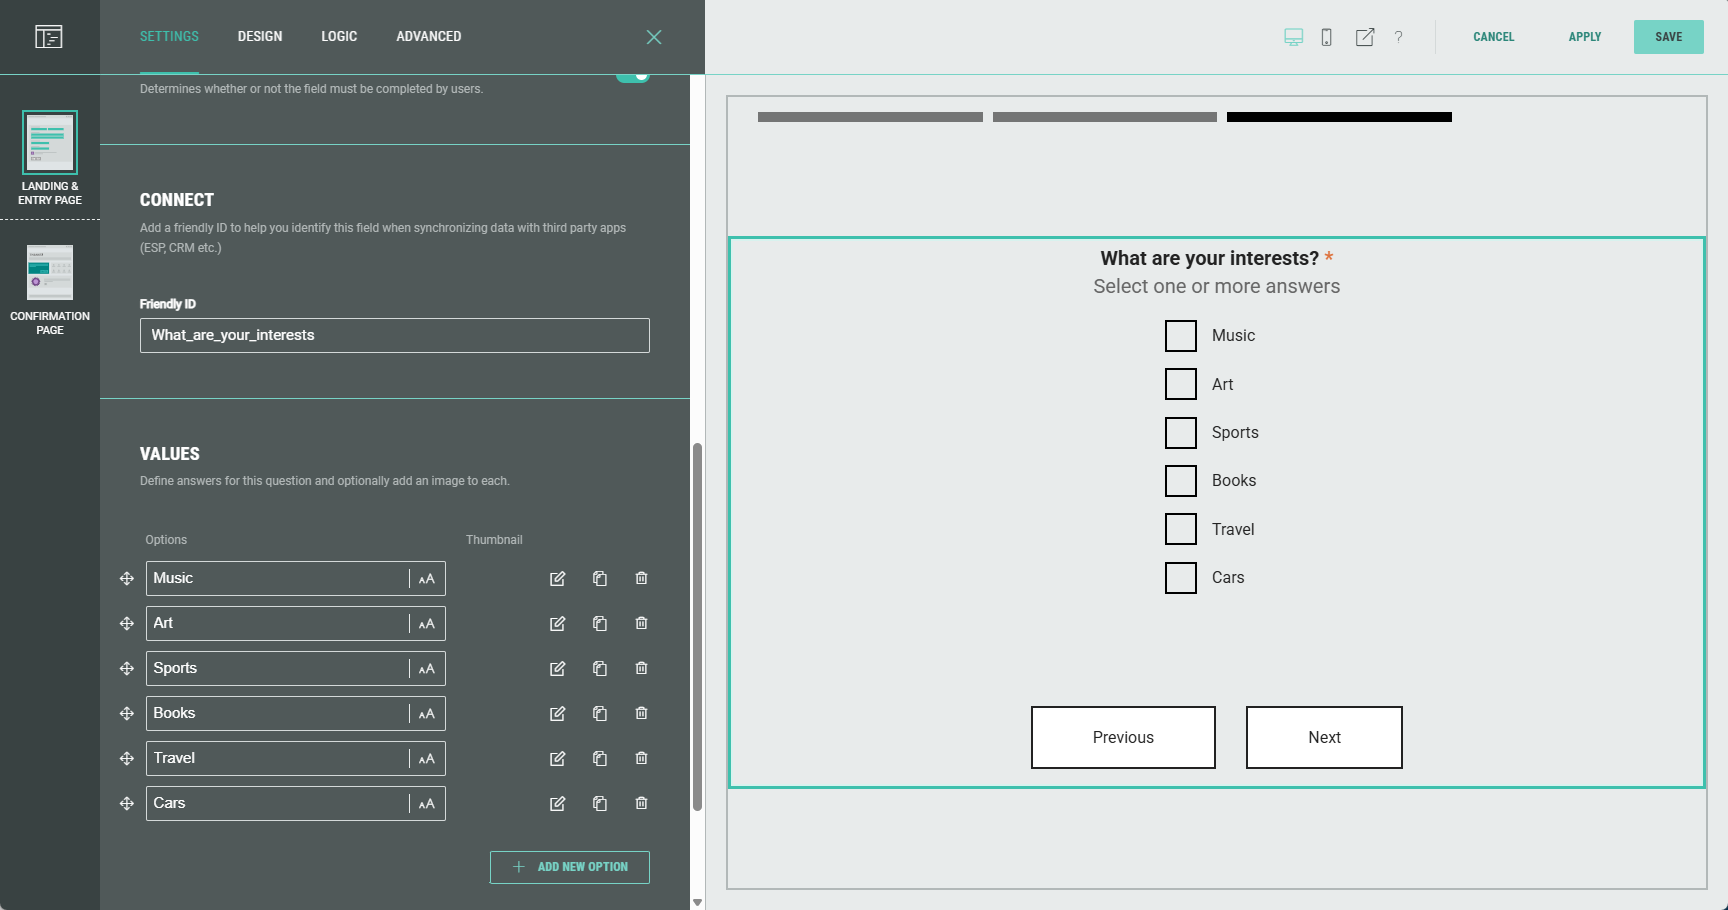This screenshot has height=910, width=1728.
Task: Open text formatting for Books option
Action: coord(427,714)
